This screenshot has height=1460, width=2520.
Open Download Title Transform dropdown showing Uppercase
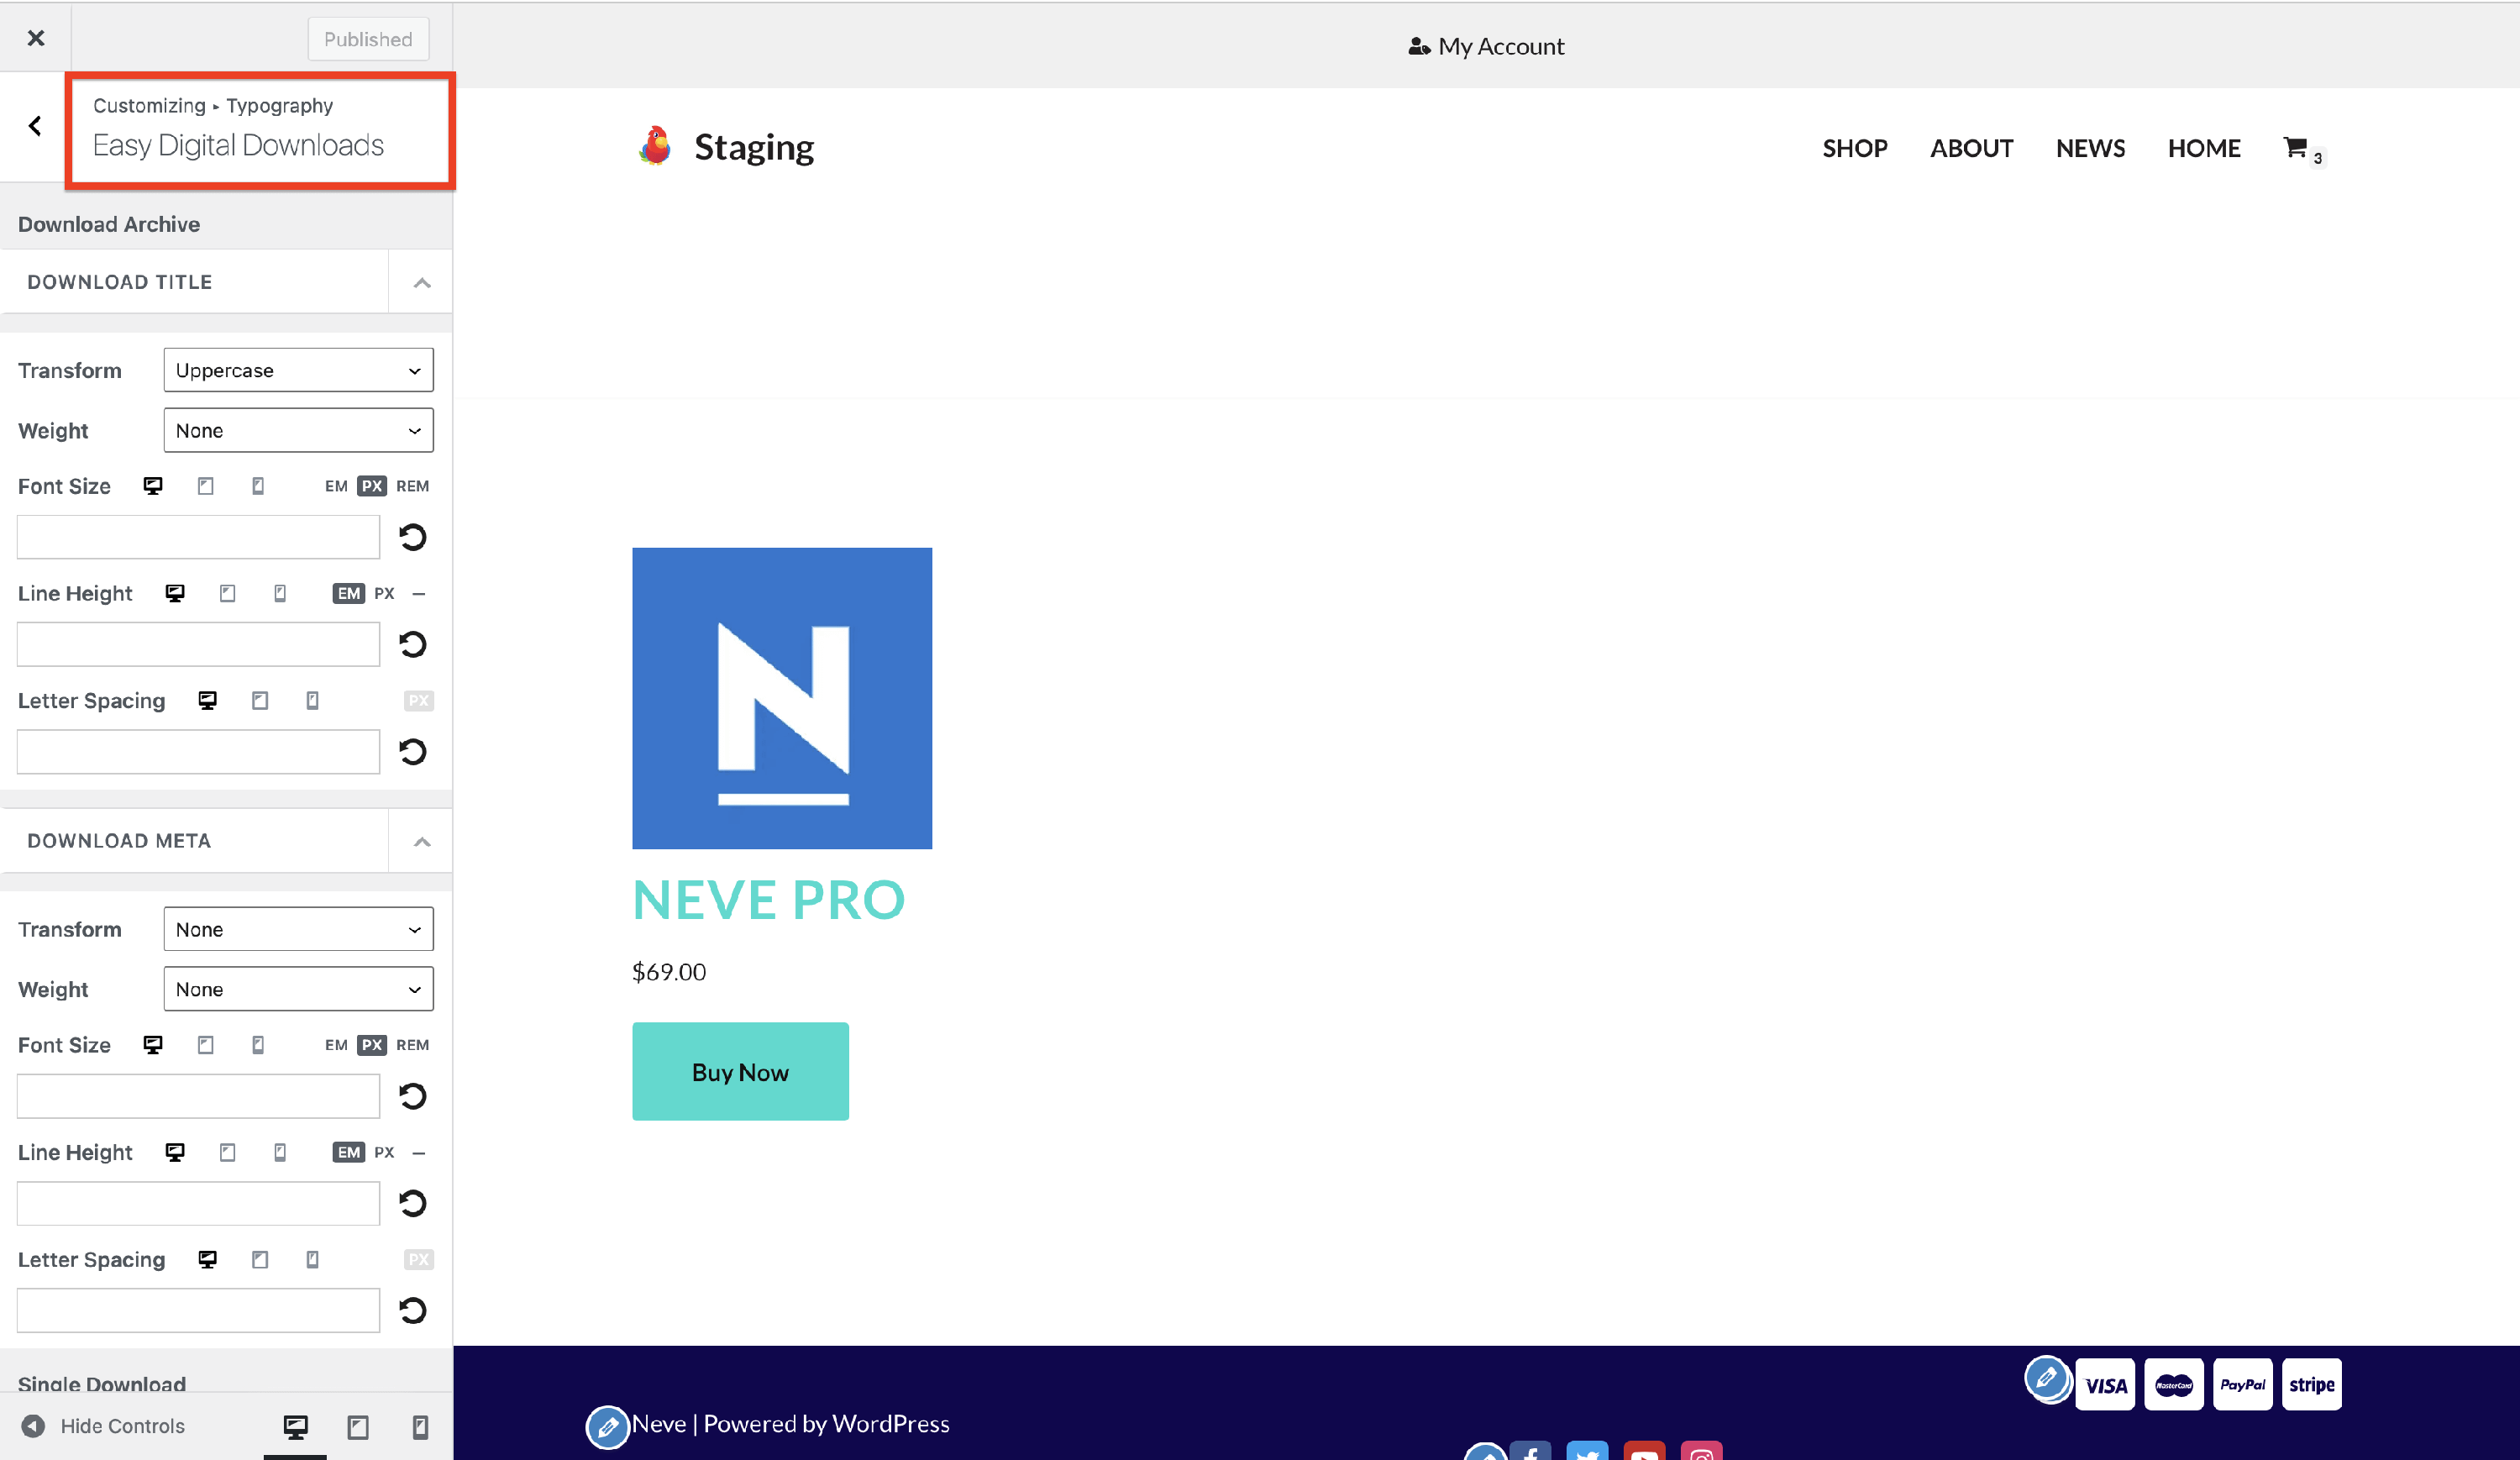[x=298, y=371]
